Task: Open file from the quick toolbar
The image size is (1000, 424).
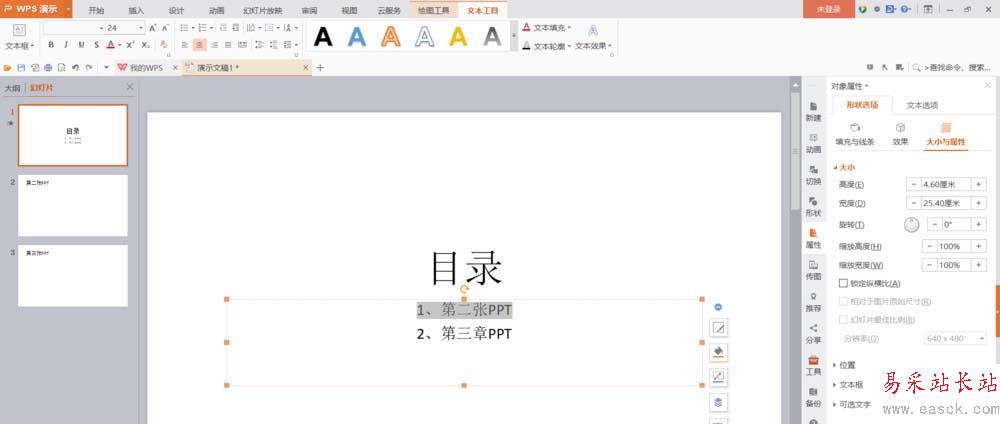Action: point(8,68)
